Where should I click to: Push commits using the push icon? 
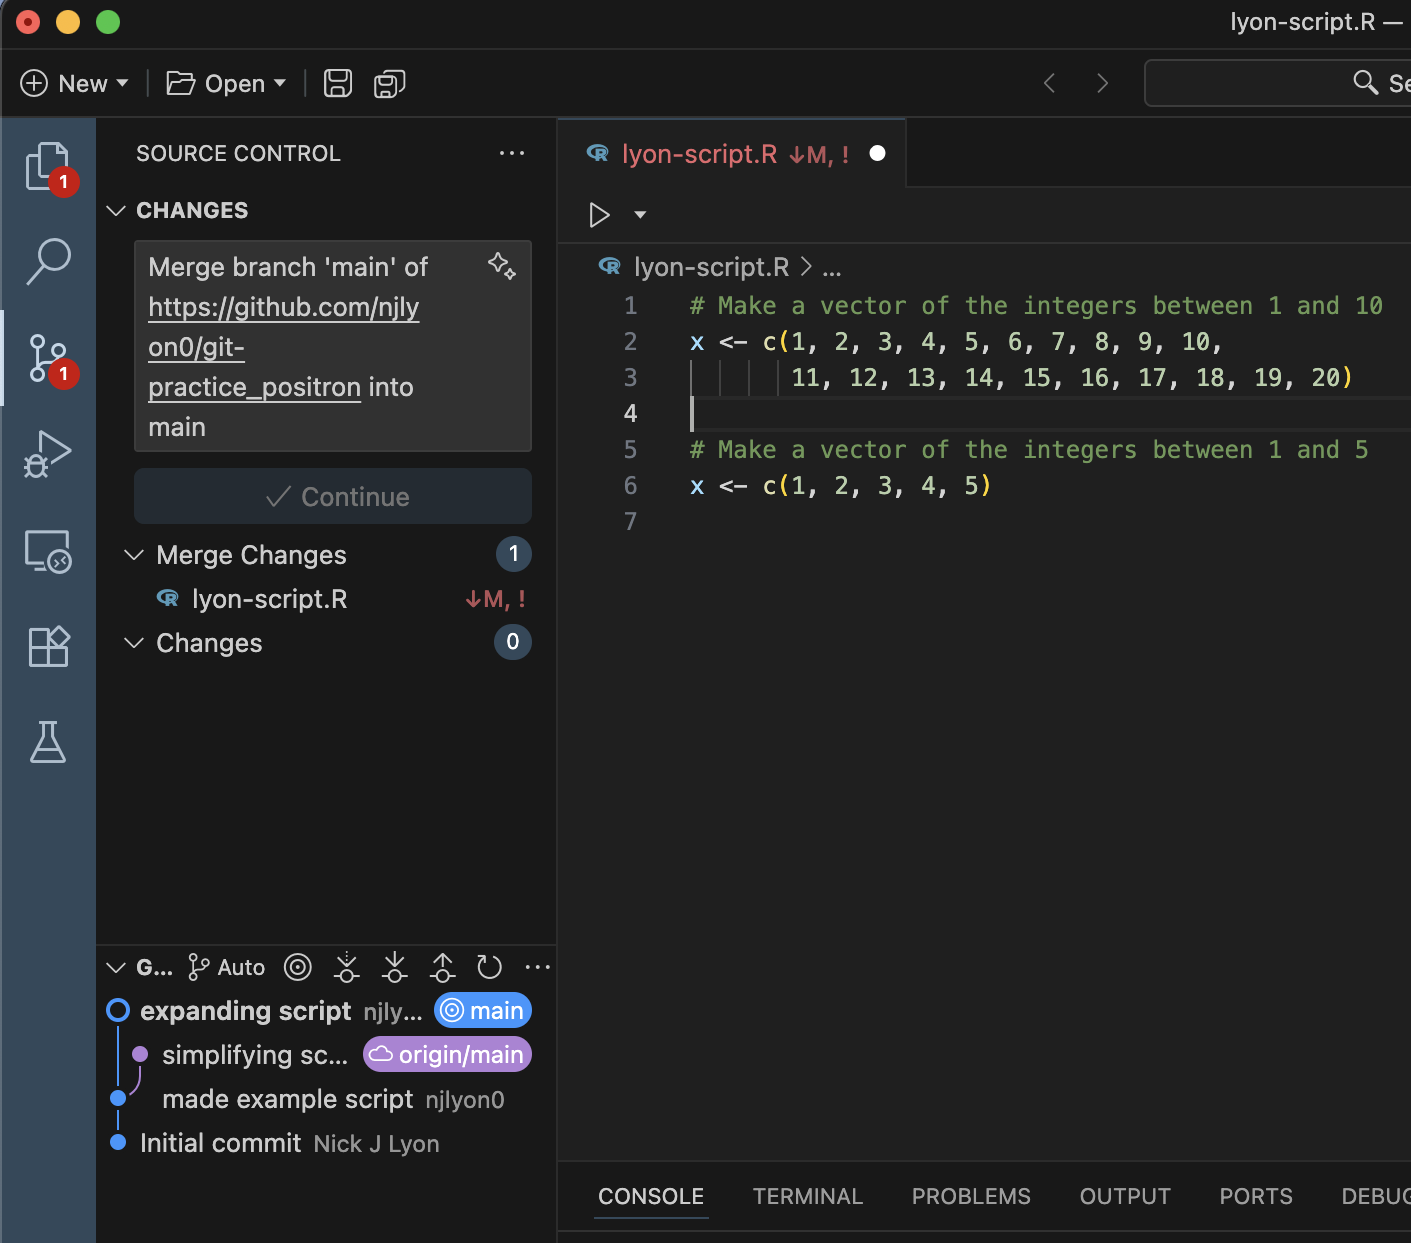click(x=442, y=967)
